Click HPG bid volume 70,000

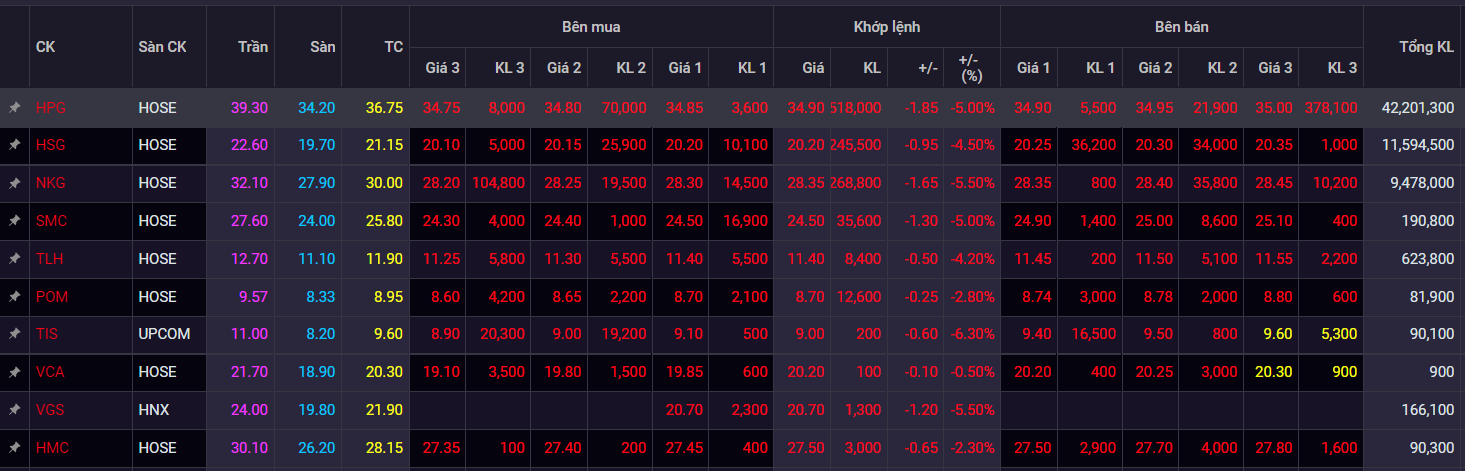click(624, 107)
